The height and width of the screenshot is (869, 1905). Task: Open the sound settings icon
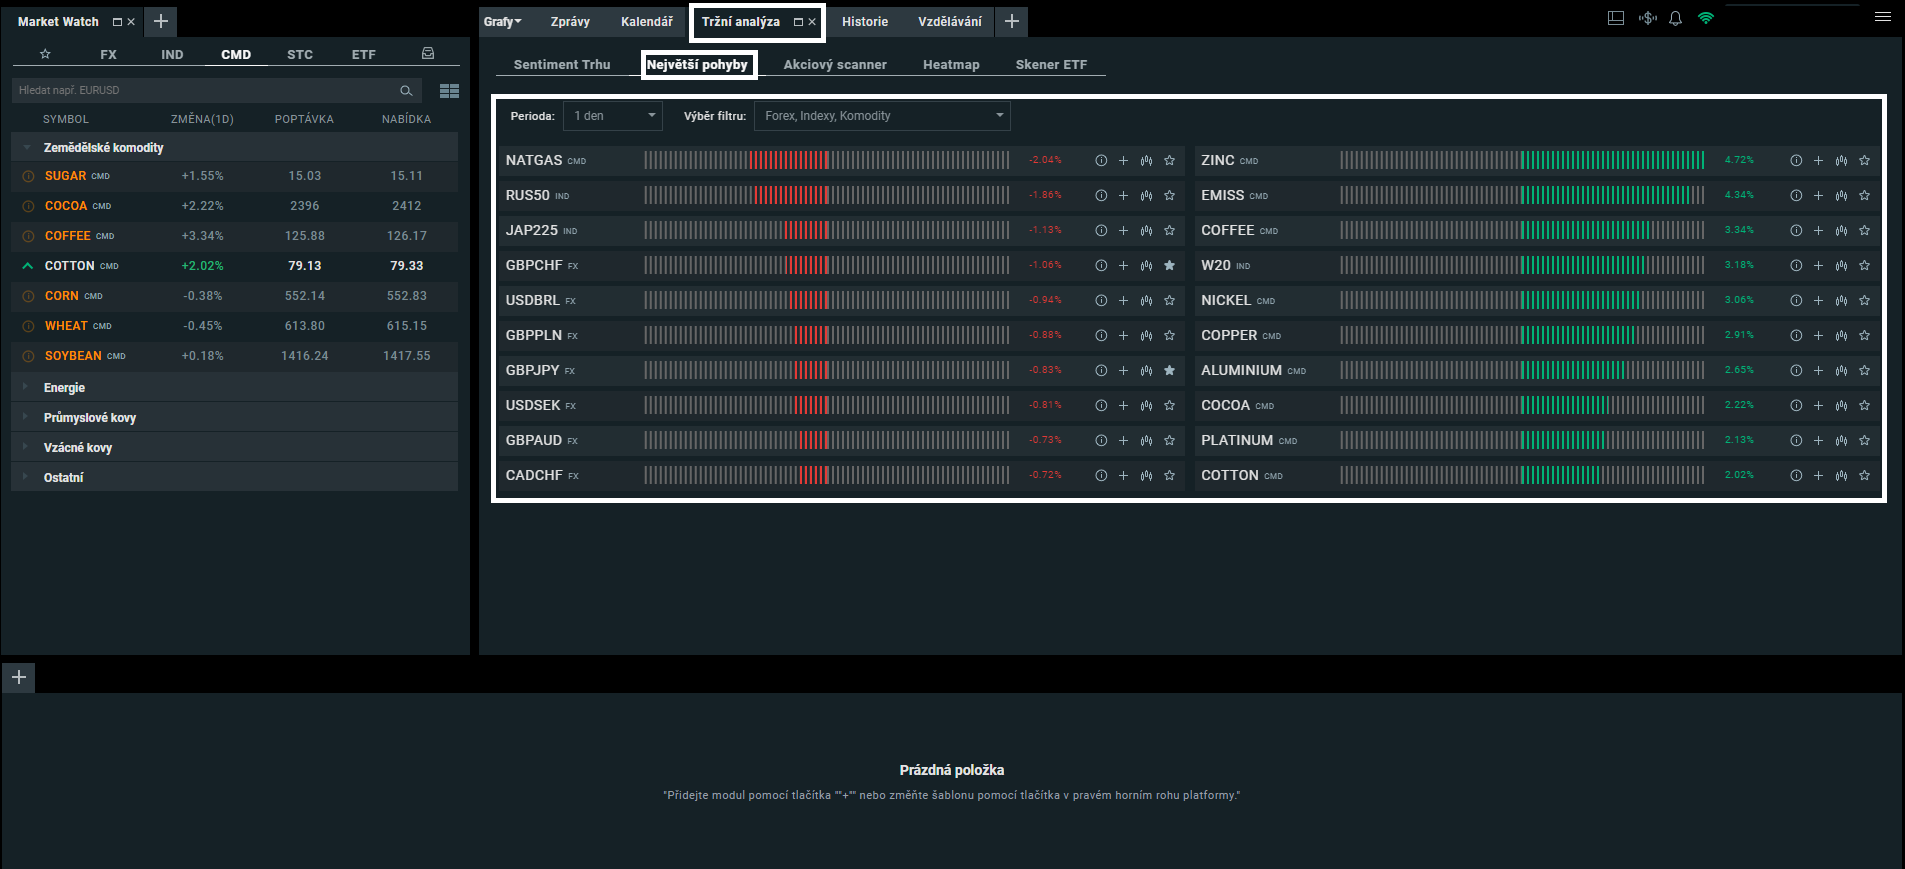click(x=1648, y=18)
